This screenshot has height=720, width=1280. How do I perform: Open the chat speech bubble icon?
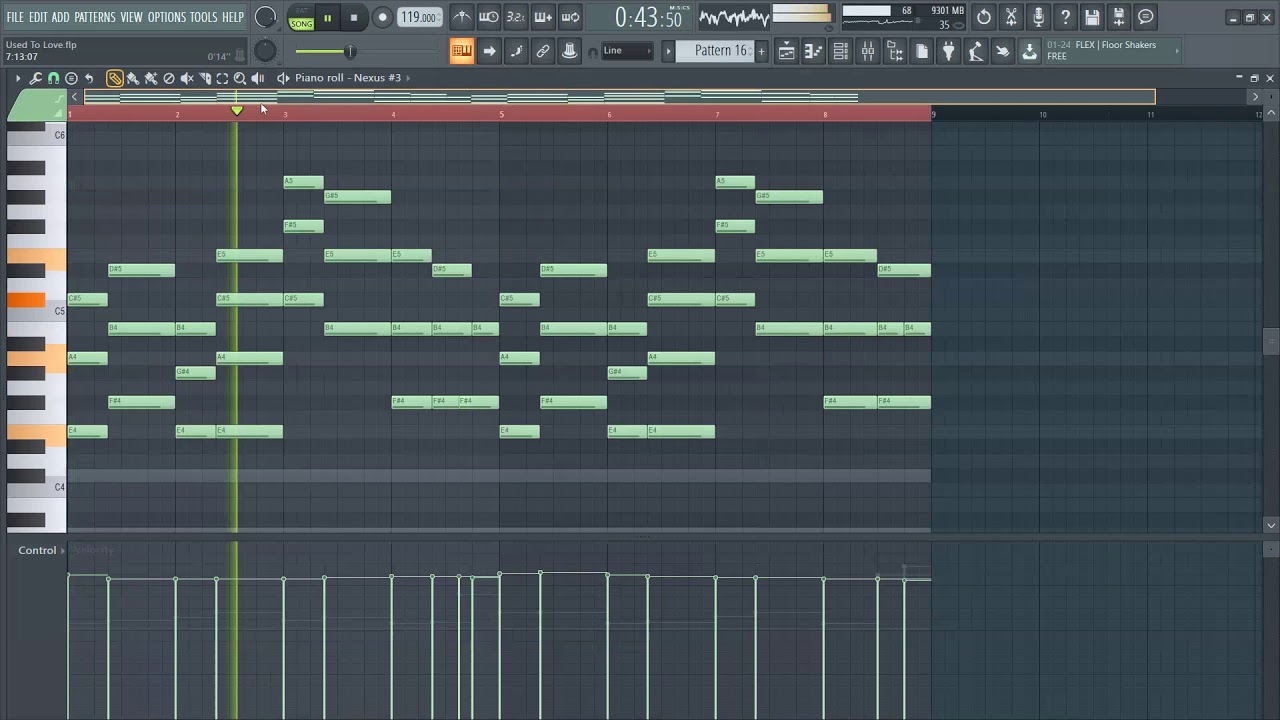click(x=1146, y=17)
